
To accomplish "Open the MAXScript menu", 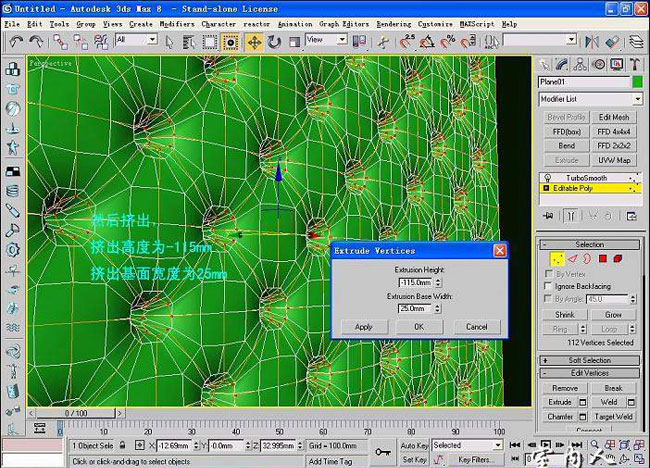I will coord(477,24).
